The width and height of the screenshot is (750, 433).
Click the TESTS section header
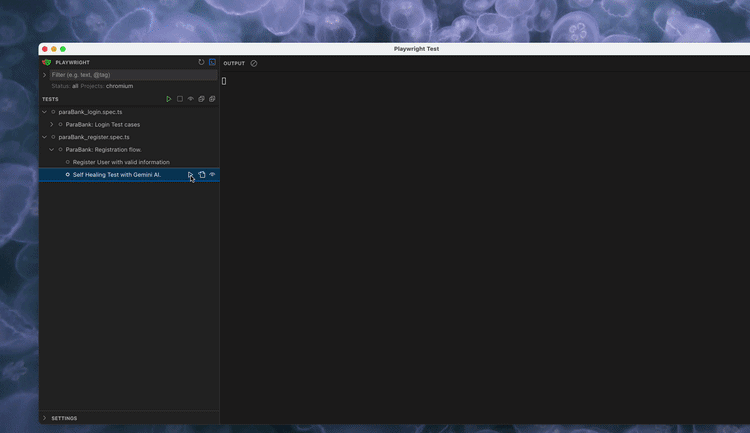pos(50,99)
